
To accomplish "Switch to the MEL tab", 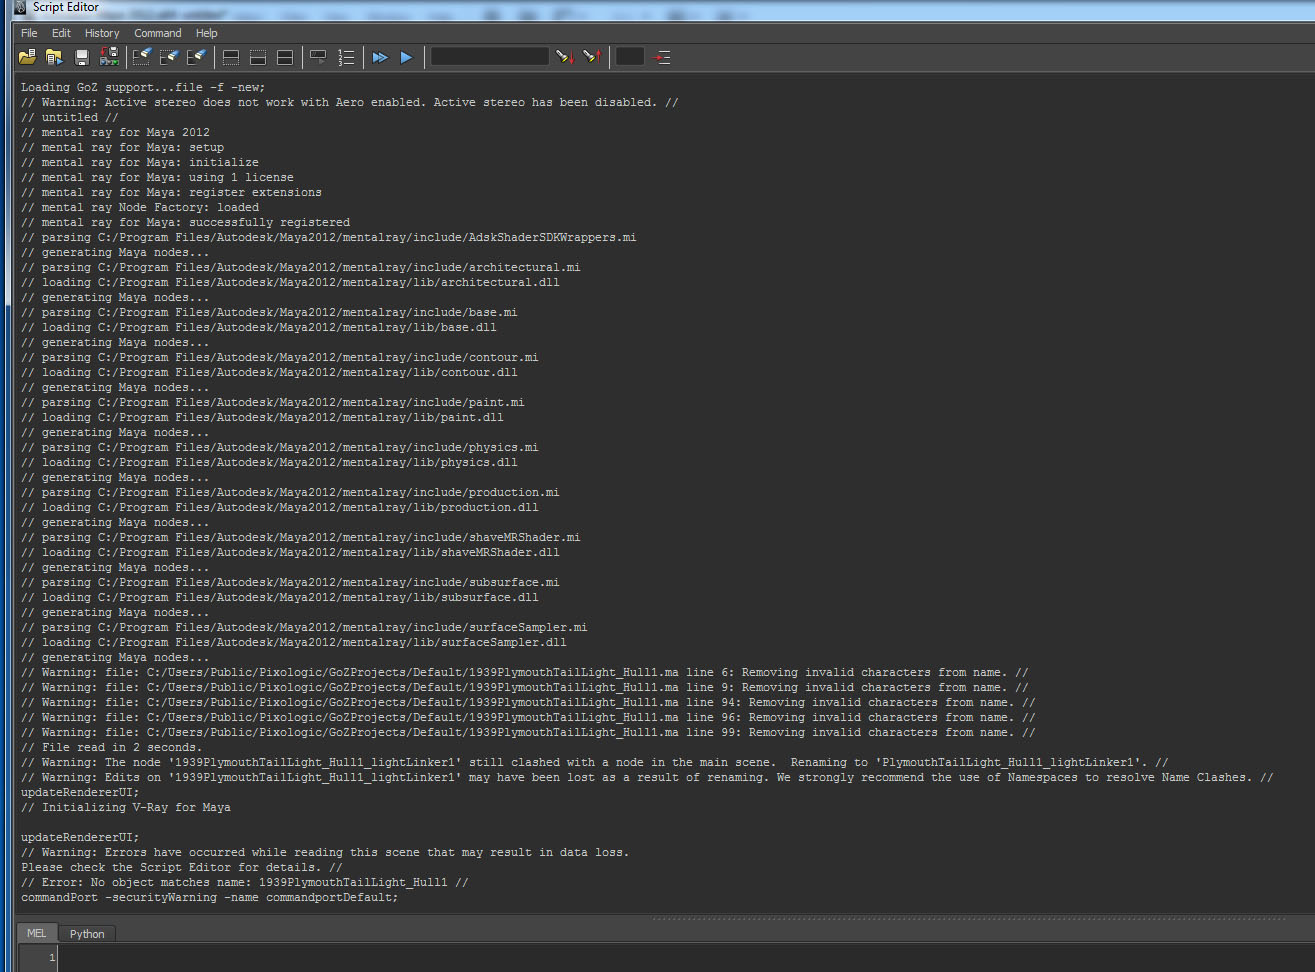I will pyautogui.click(x=37, y=933).
